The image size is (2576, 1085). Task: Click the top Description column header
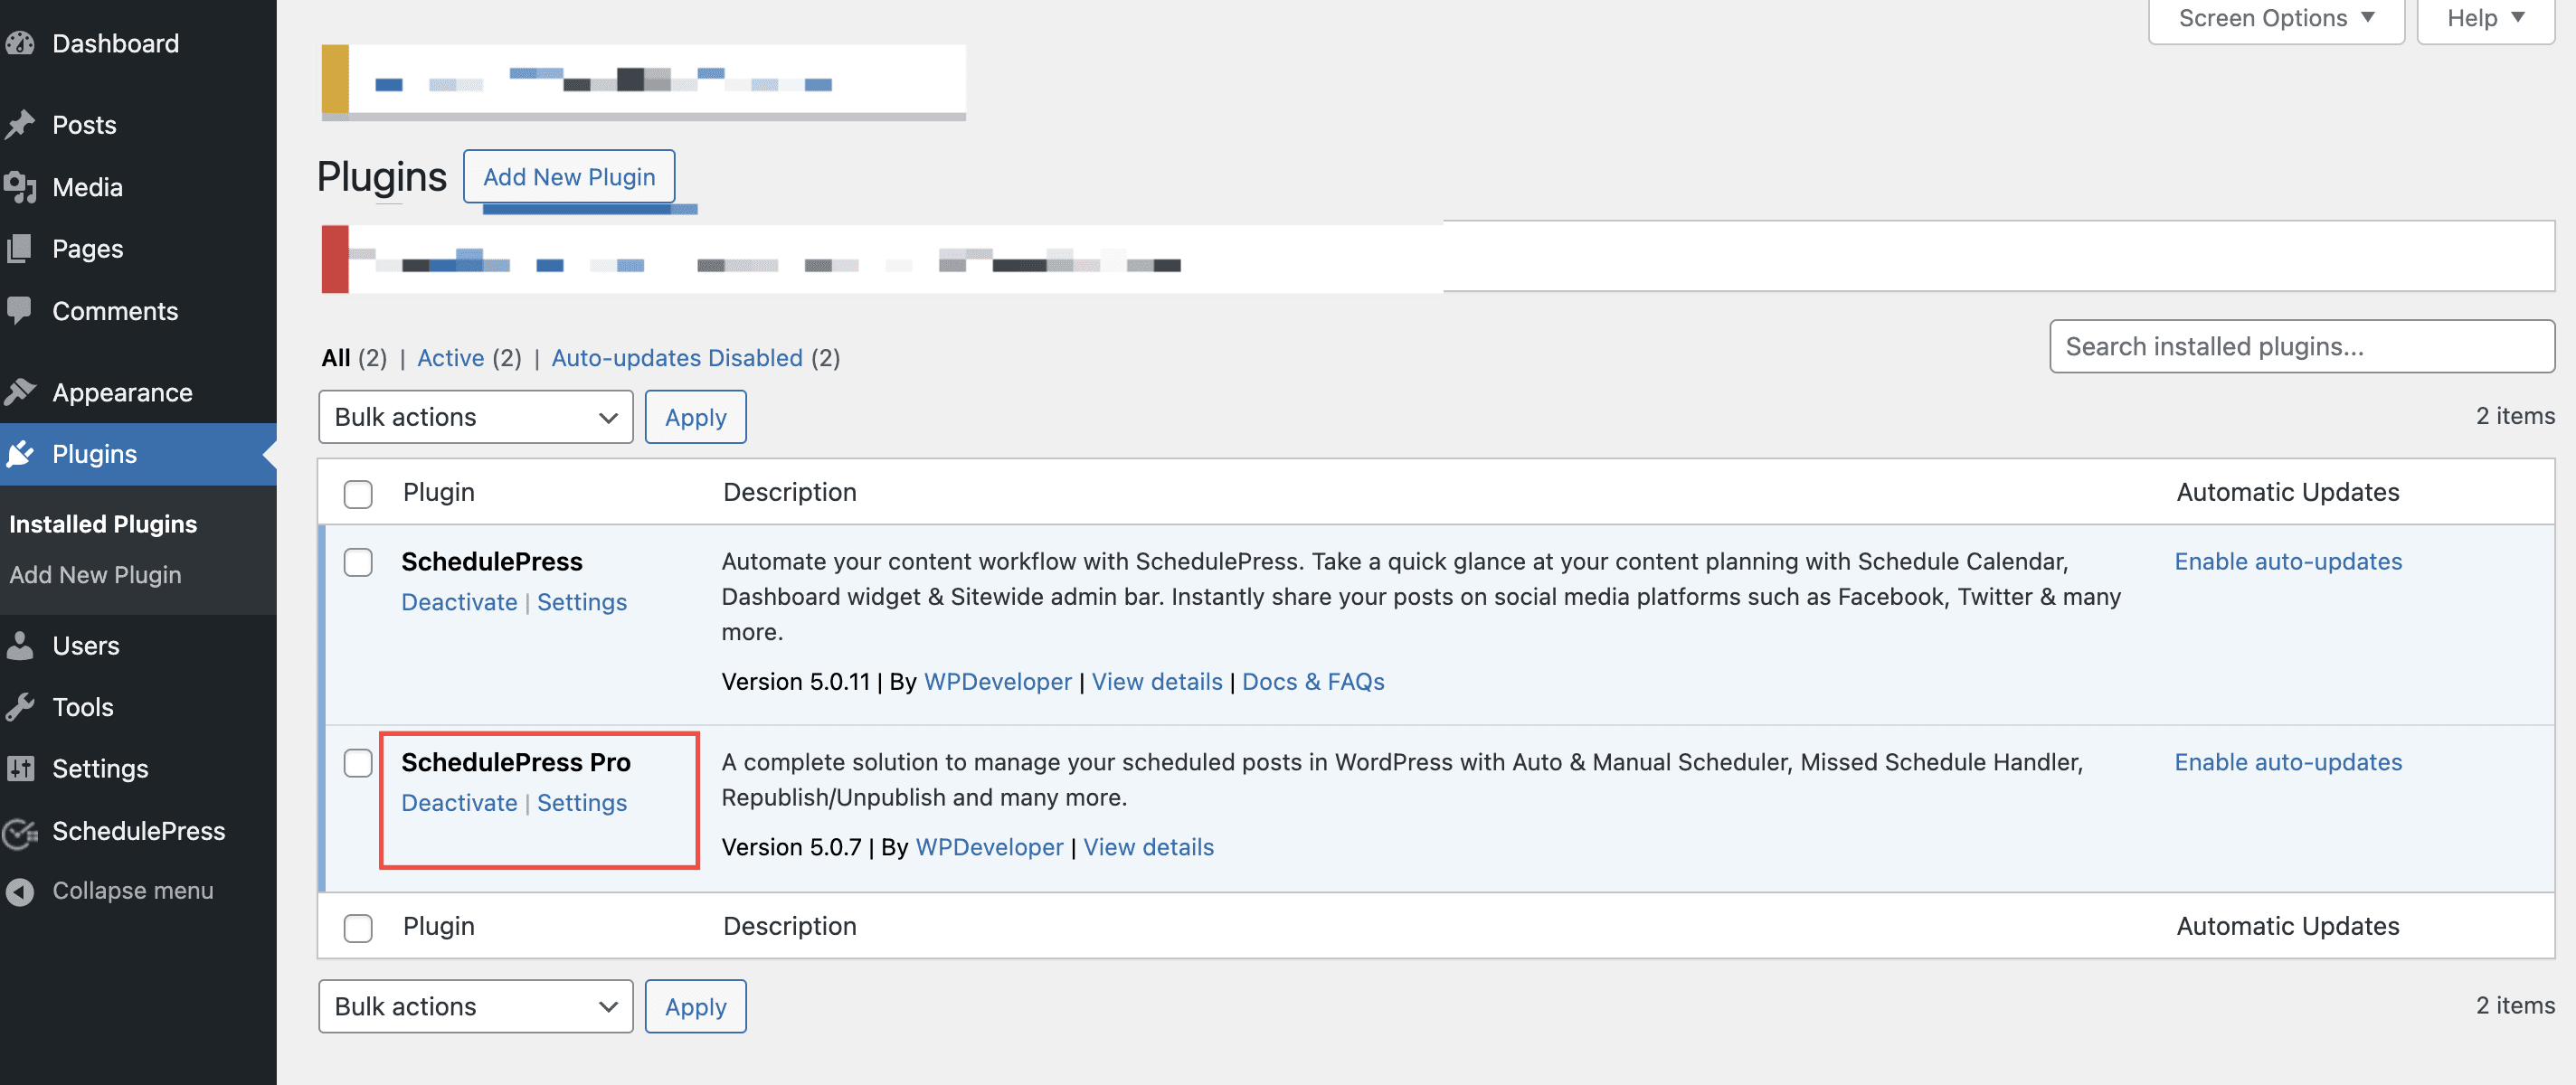pyautogui.click(x=790, y=493)
